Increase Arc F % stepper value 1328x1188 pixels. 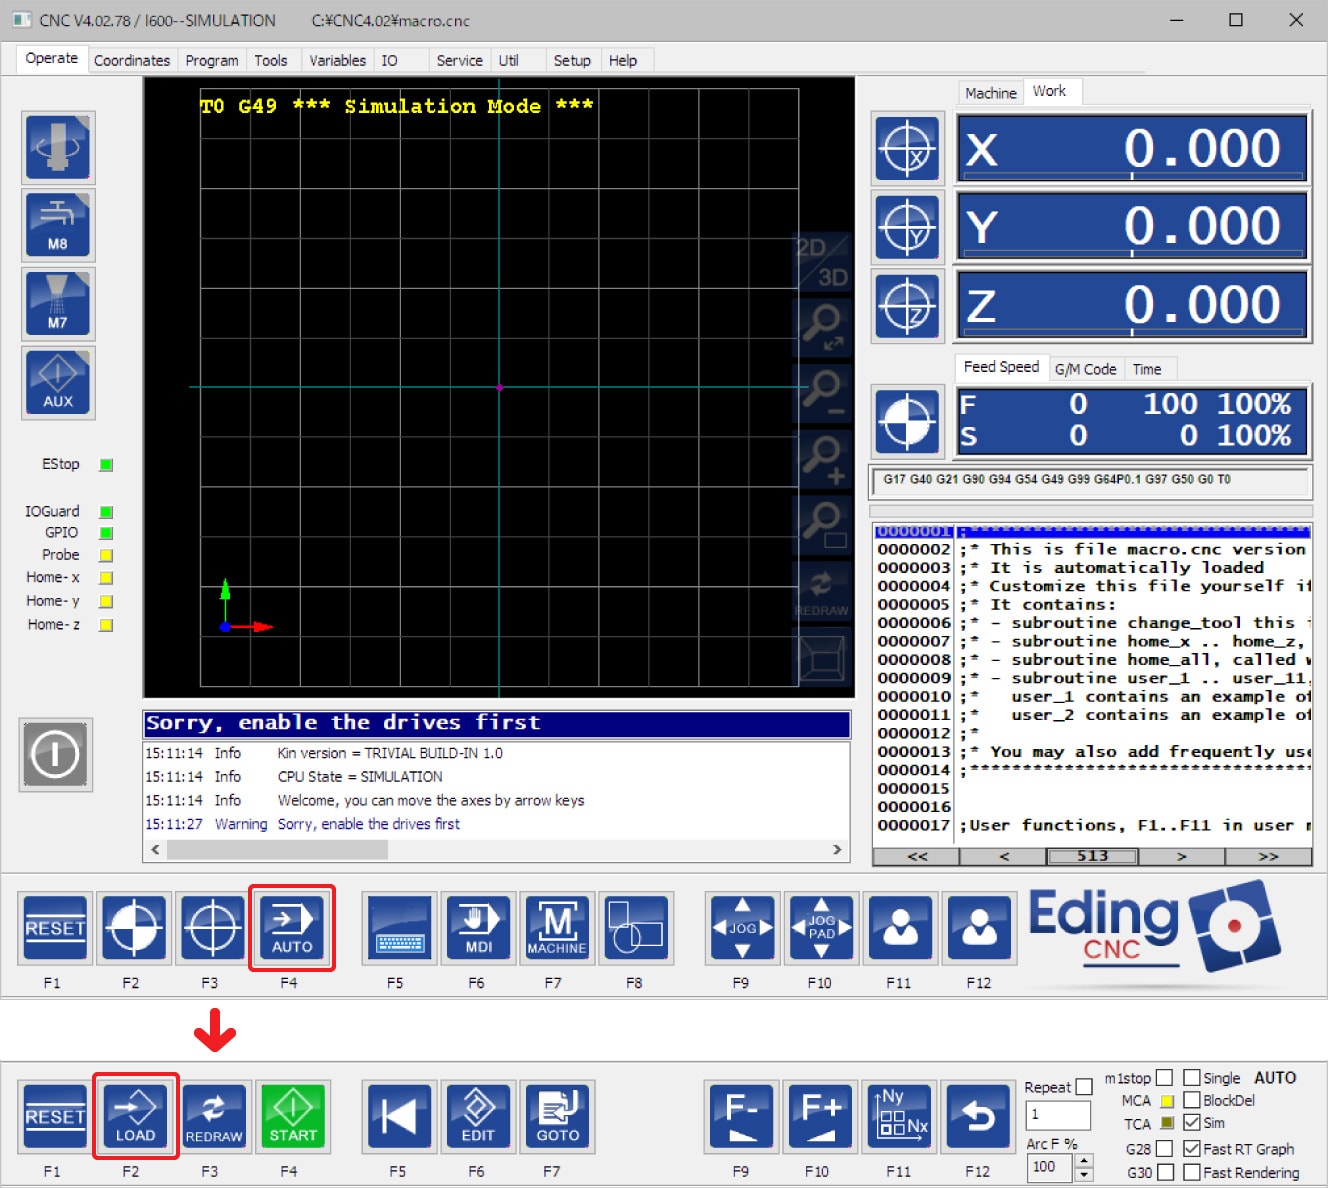click(x=1084, y=1160)
